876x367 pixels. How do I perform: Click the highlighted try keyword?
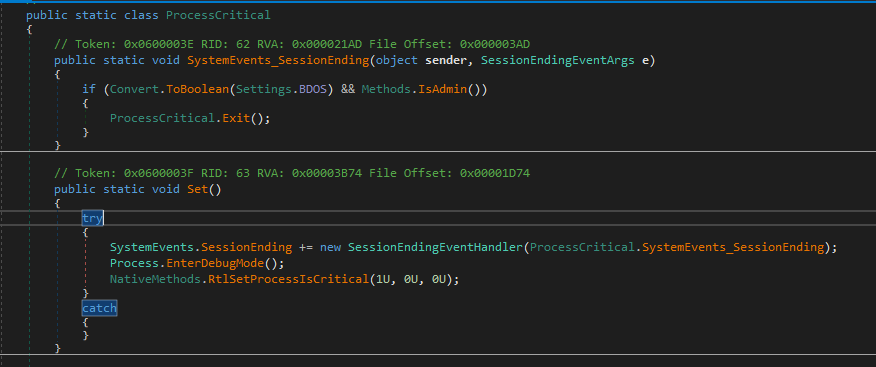[92, 218]
